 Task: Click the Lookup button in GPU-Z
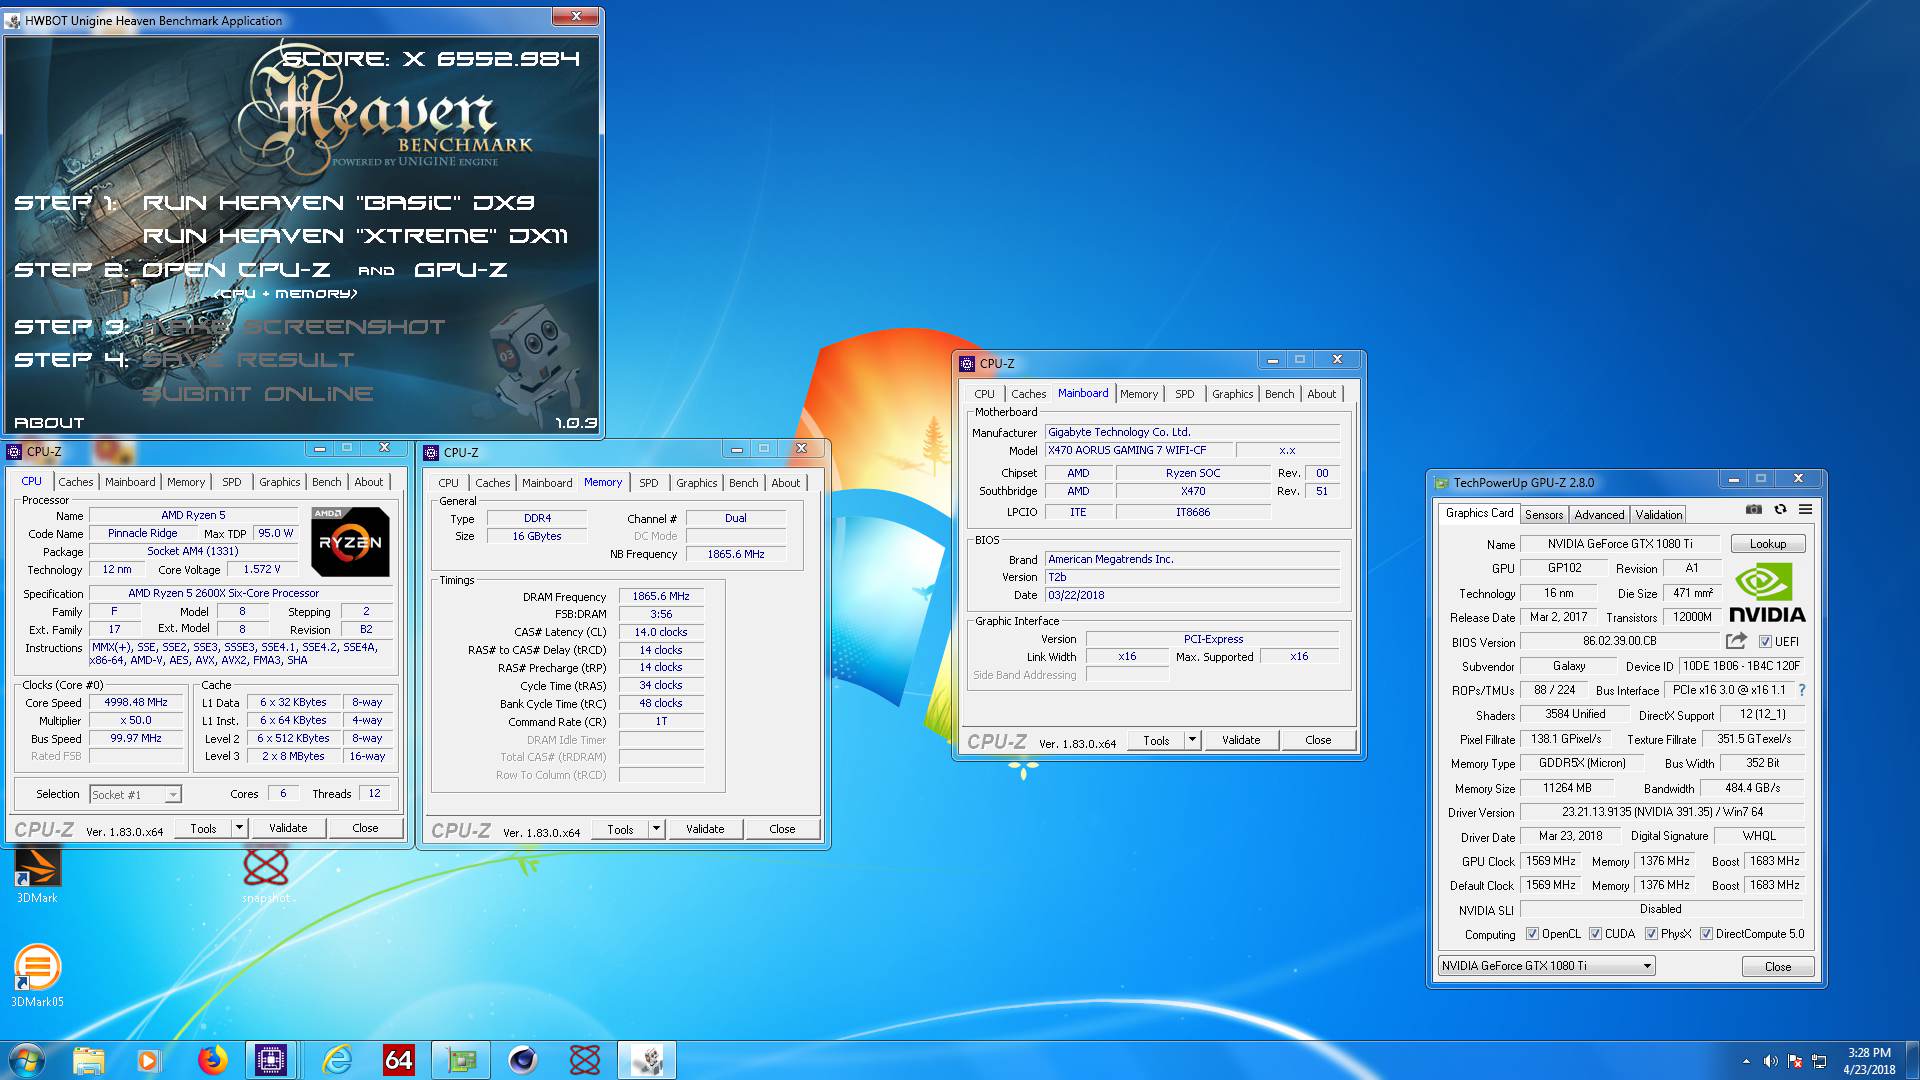[1767, 544]
